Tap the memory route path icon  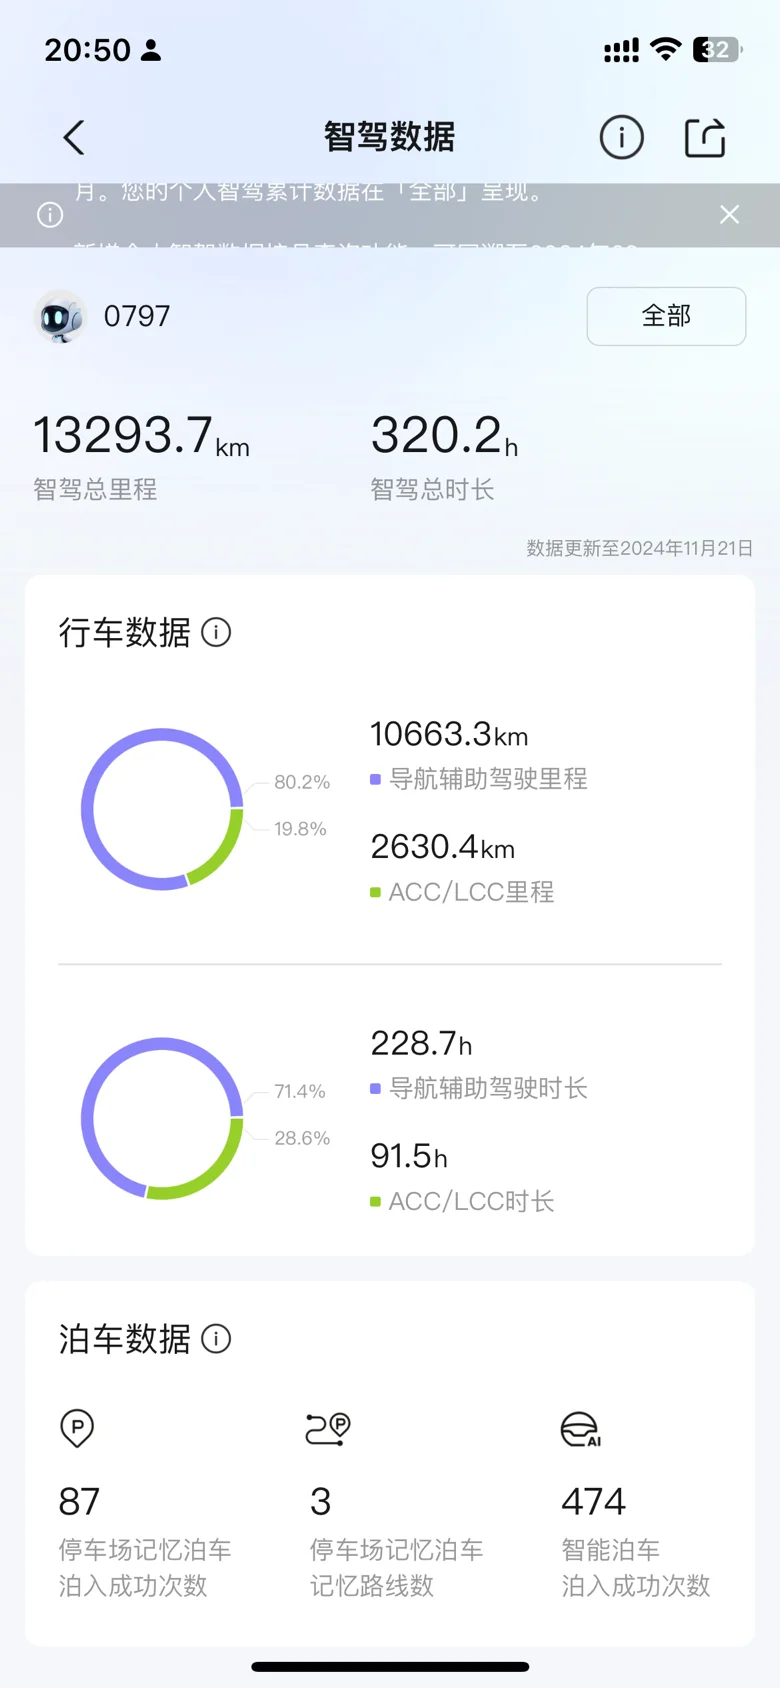(328, 1428)
